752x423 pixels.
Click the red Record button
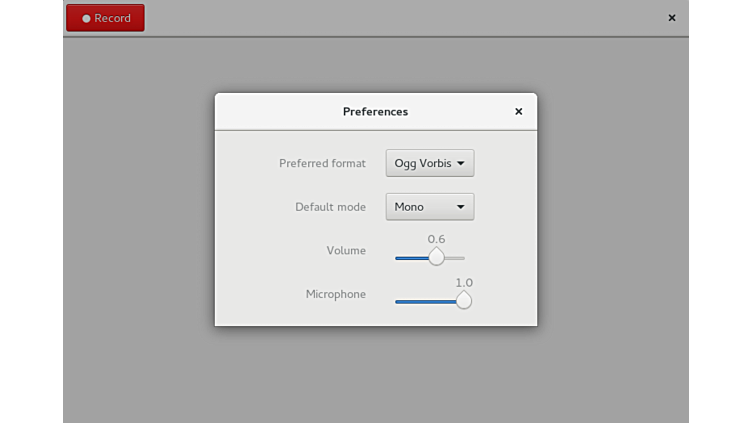105,18
